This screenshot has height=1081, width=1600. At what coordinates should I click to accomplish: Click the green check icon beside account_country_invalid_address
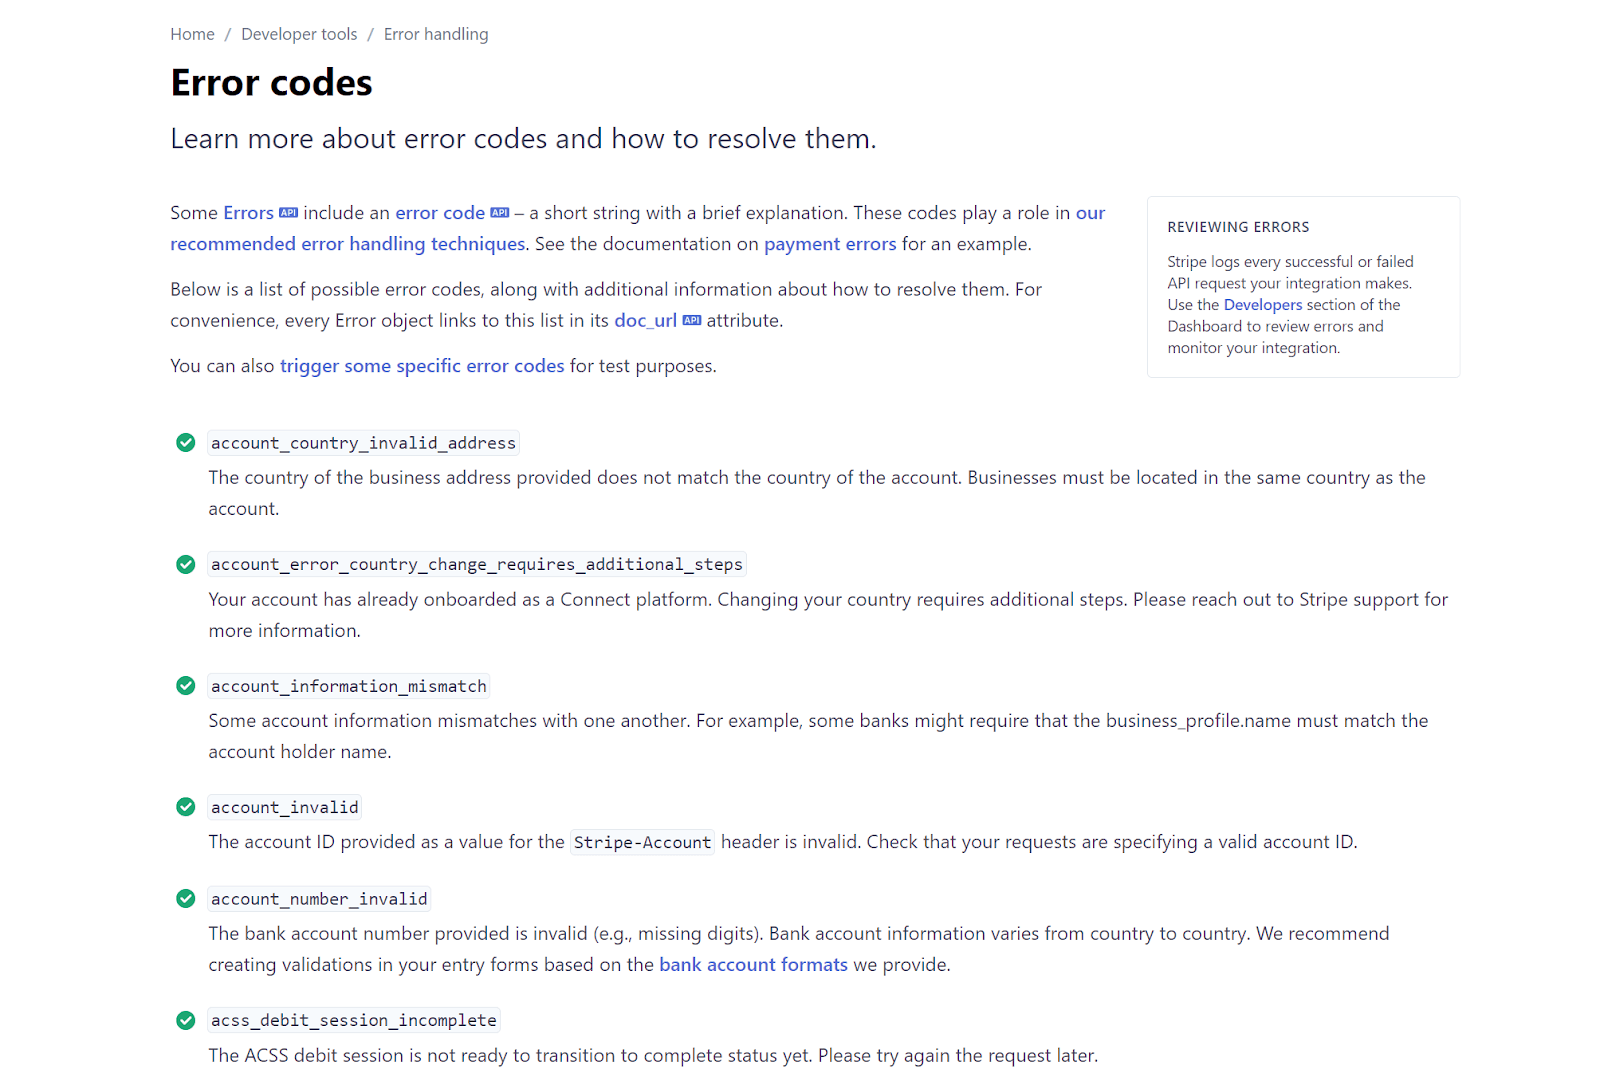185,442
